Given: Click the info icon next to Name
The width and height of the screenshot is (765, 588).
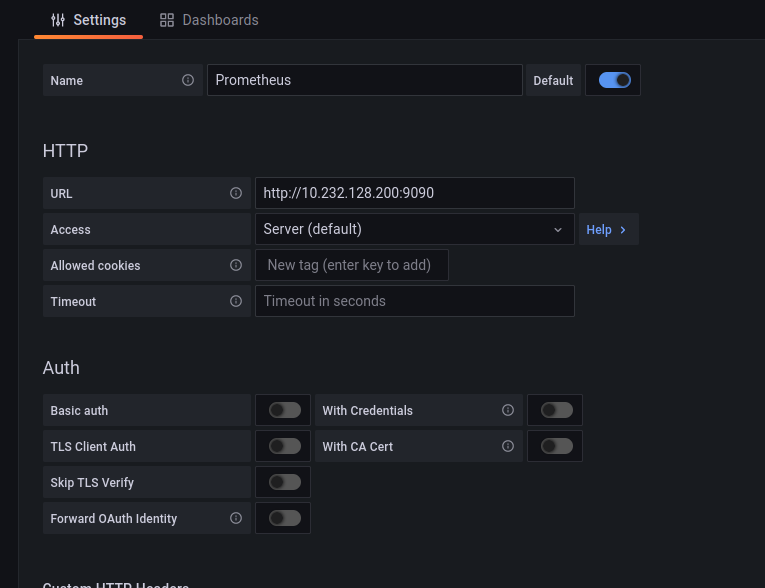Looking at the screenshot, I should 188,80.
